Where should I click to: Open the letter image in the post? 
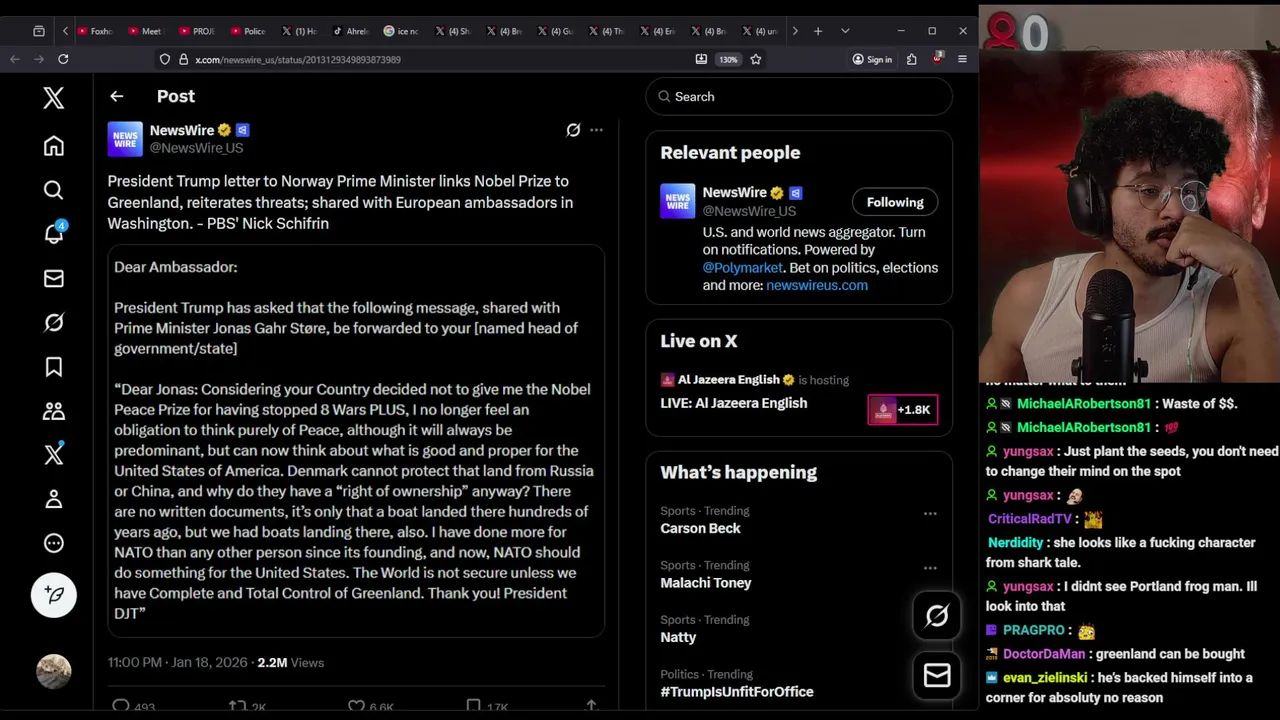tap(356, 441)
